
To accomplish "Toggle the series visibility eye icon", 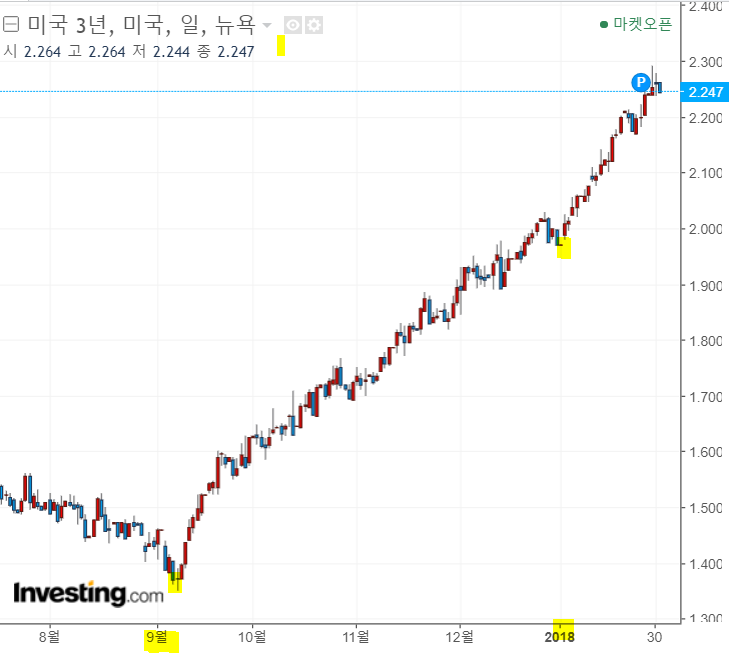I will 293,25.
